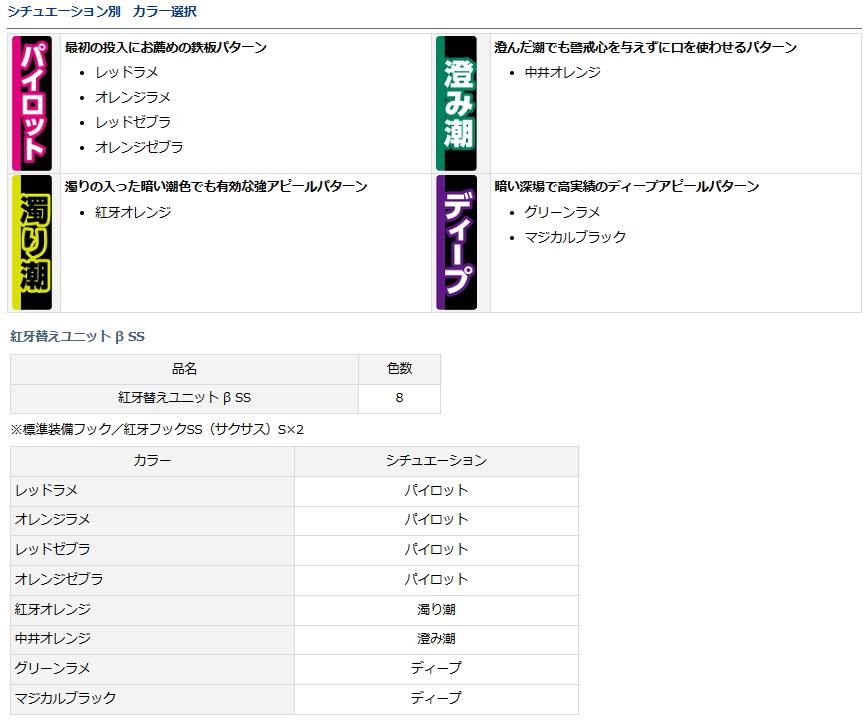The image size is (868, 722).
Task: Click the 紅牙替えユニット β SS section title
Action: 77,337
